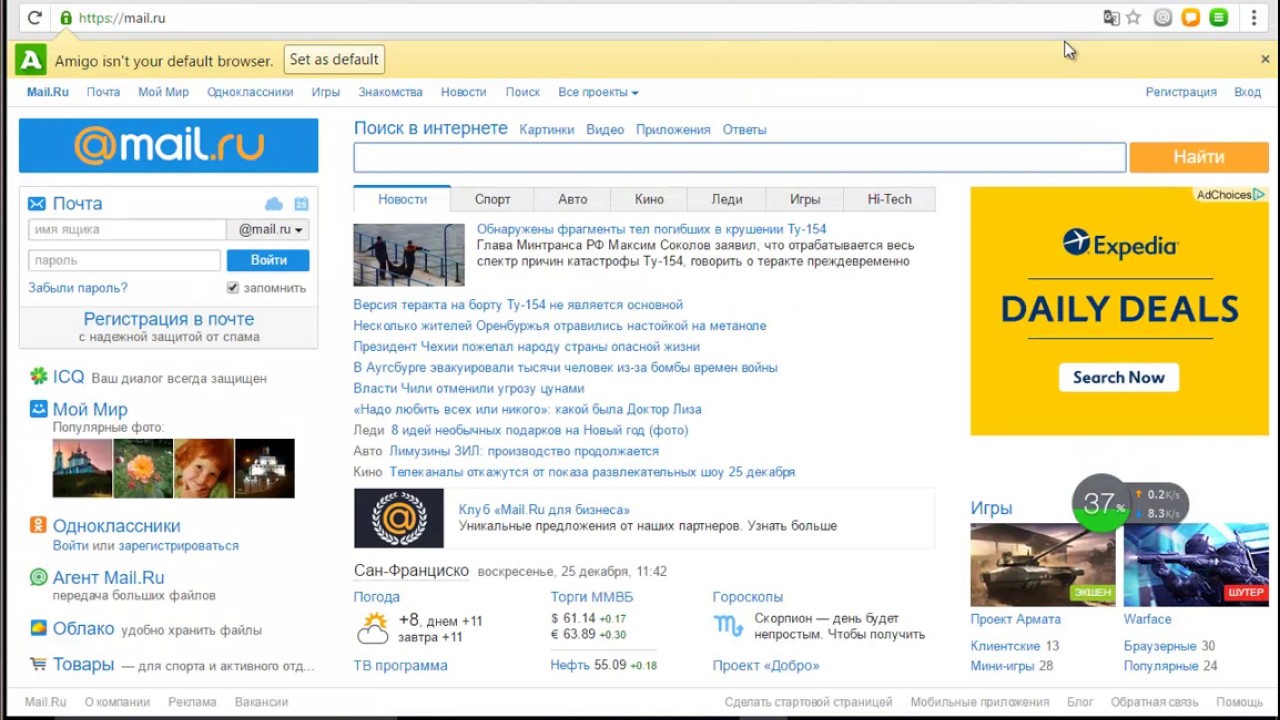Switch to the Новости tab
Screen dimensions: 1280x720
[x=402, y=199]
